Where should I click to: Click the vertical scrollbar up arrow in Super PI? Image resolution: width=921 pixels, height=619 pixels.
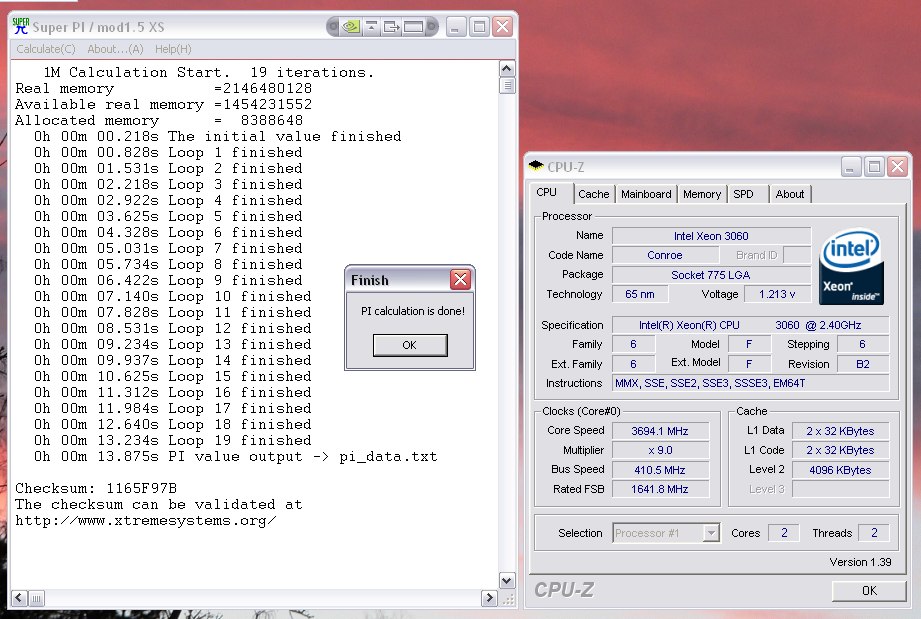tap(507, 69)
